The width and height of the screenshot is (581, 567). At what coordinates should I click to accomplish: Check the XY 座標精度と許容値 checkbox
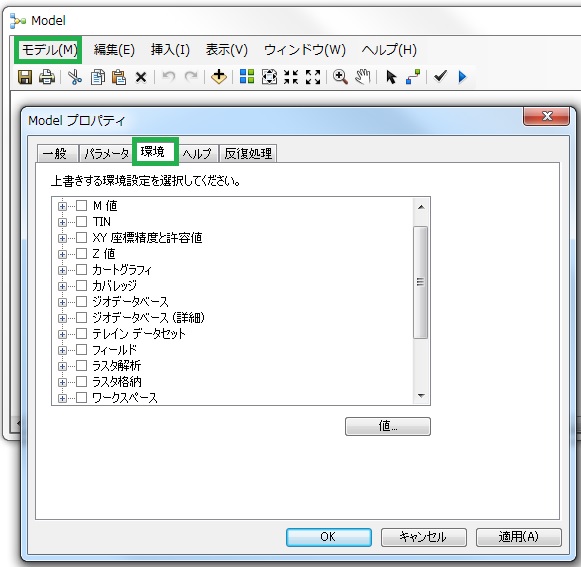point(82,238)
